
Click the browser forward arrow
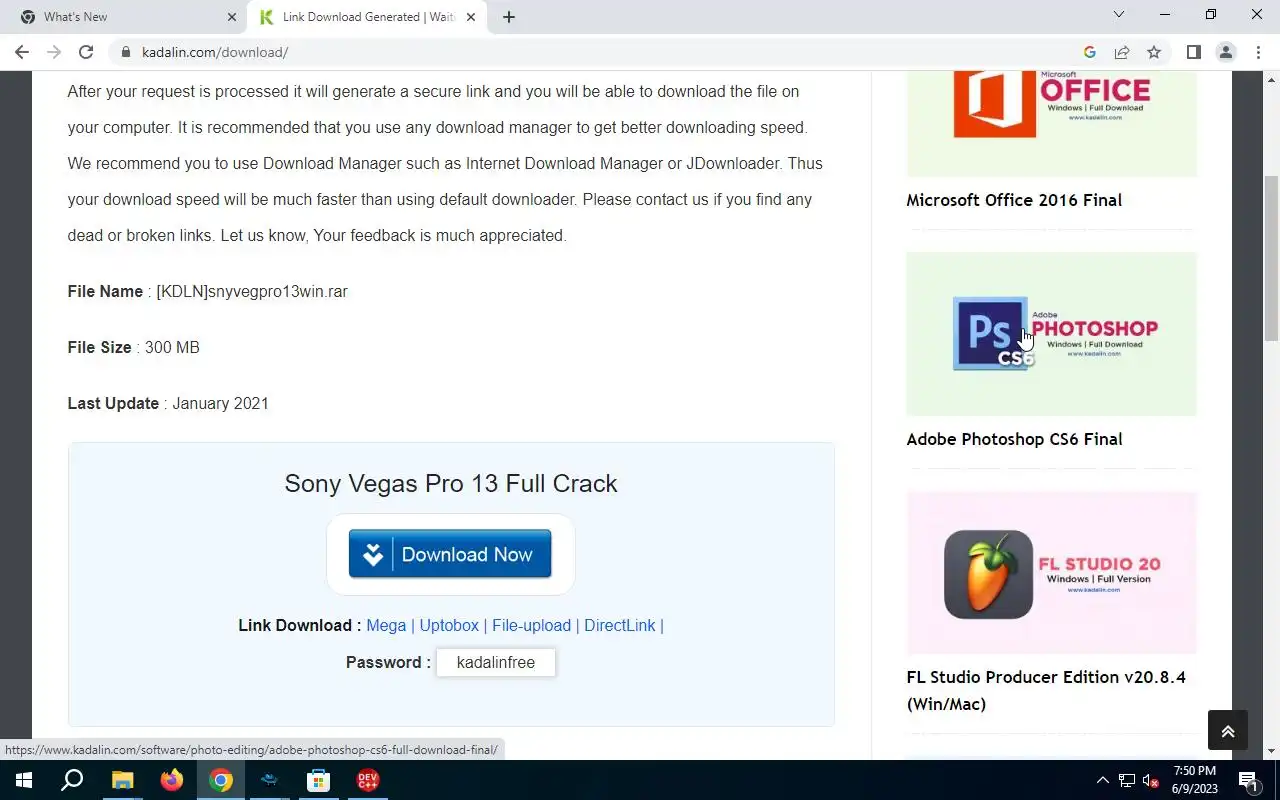pos(54,52)
